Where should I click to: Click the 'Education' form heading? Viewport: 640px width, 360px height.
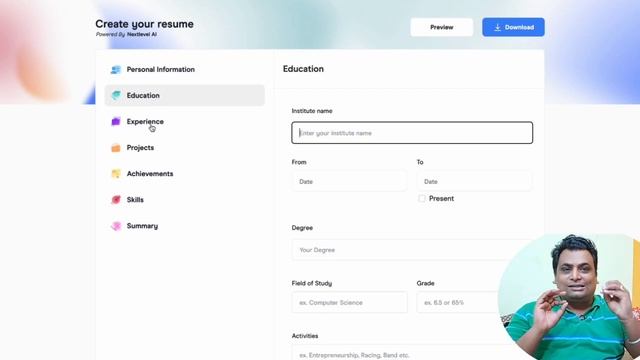point(303,69)
